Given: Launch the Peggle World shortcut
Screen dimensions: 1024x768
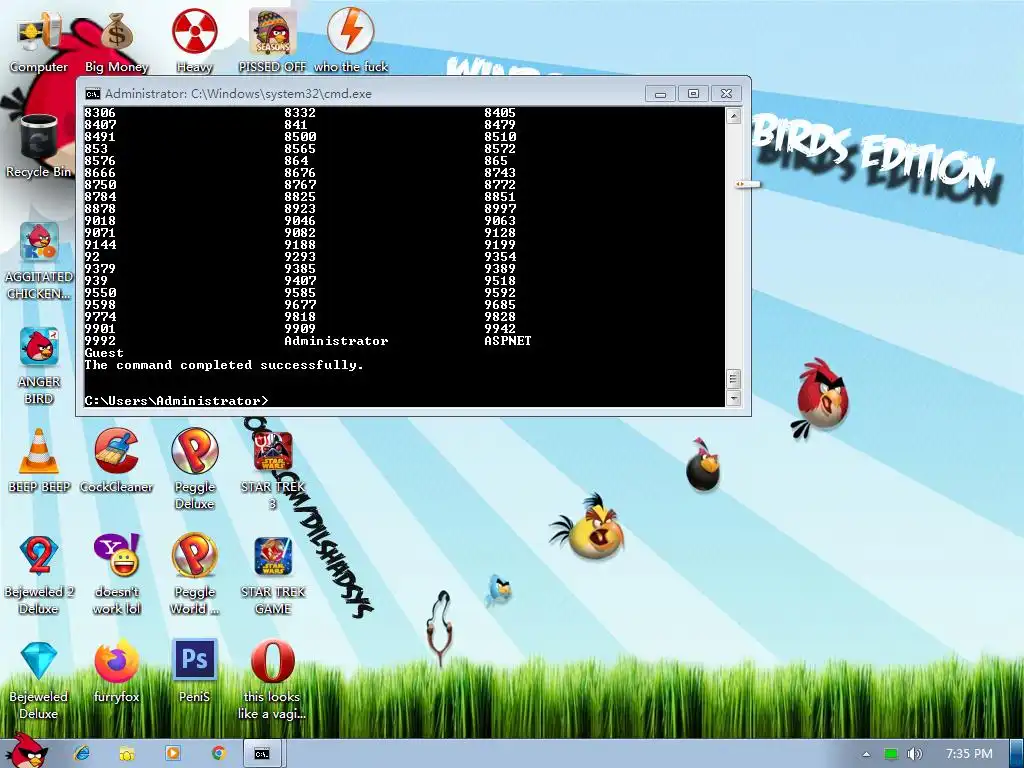Looking at the screenshot, I should point(195,575).
